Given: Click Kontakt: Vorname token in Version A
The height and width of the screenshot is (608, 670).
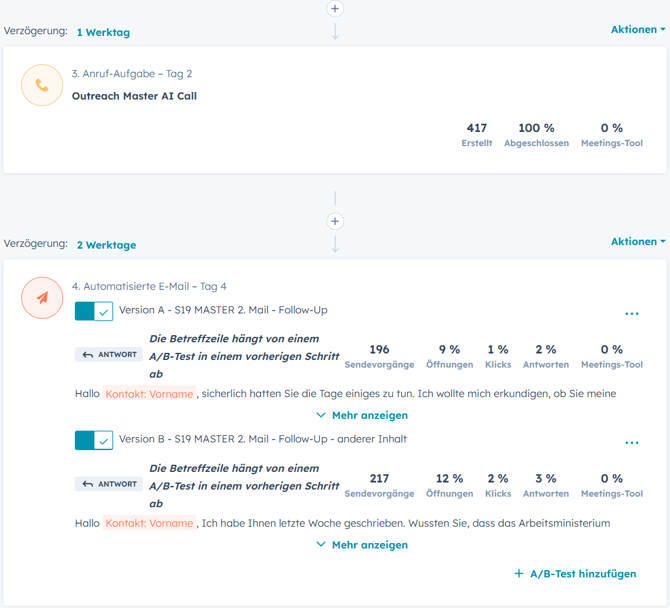Looking at the screenshot, I should click(149, 394).
